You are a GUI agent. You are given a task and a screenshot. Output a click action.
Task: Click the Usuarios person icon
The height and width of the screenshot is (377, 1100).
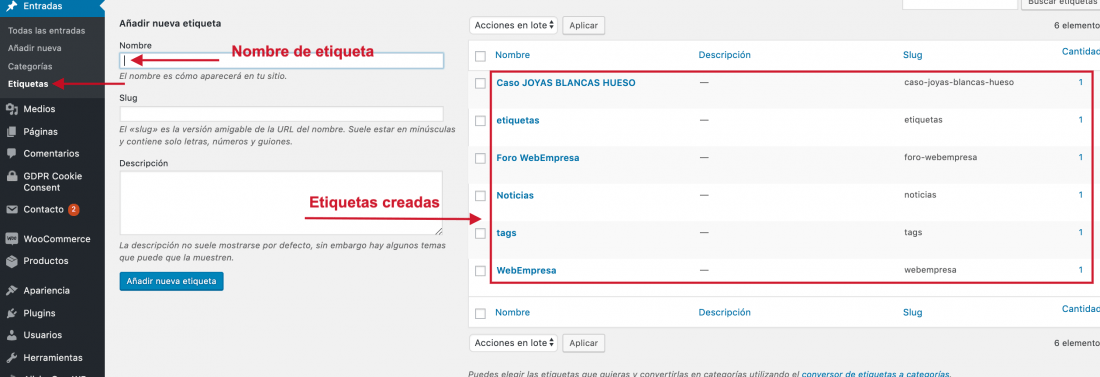coord(12,335)
